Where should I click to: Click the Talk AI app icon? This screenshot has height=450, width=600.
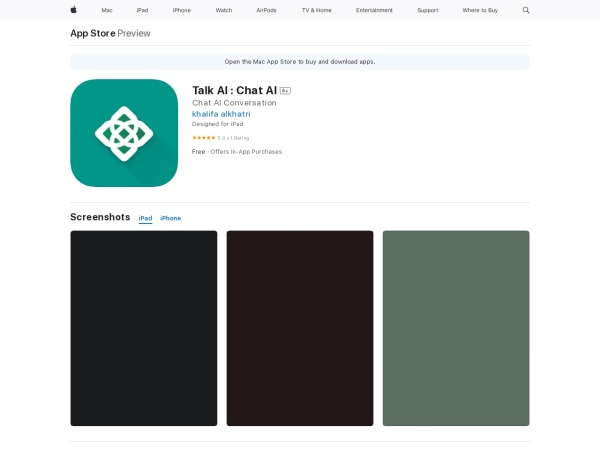click(x=124, y=133)
